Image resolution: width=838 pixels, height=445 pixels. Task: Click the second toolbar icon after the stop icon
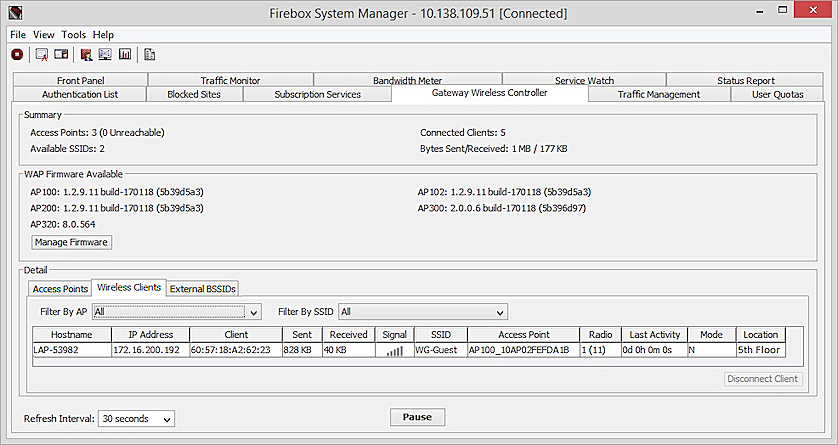point(41,55)
